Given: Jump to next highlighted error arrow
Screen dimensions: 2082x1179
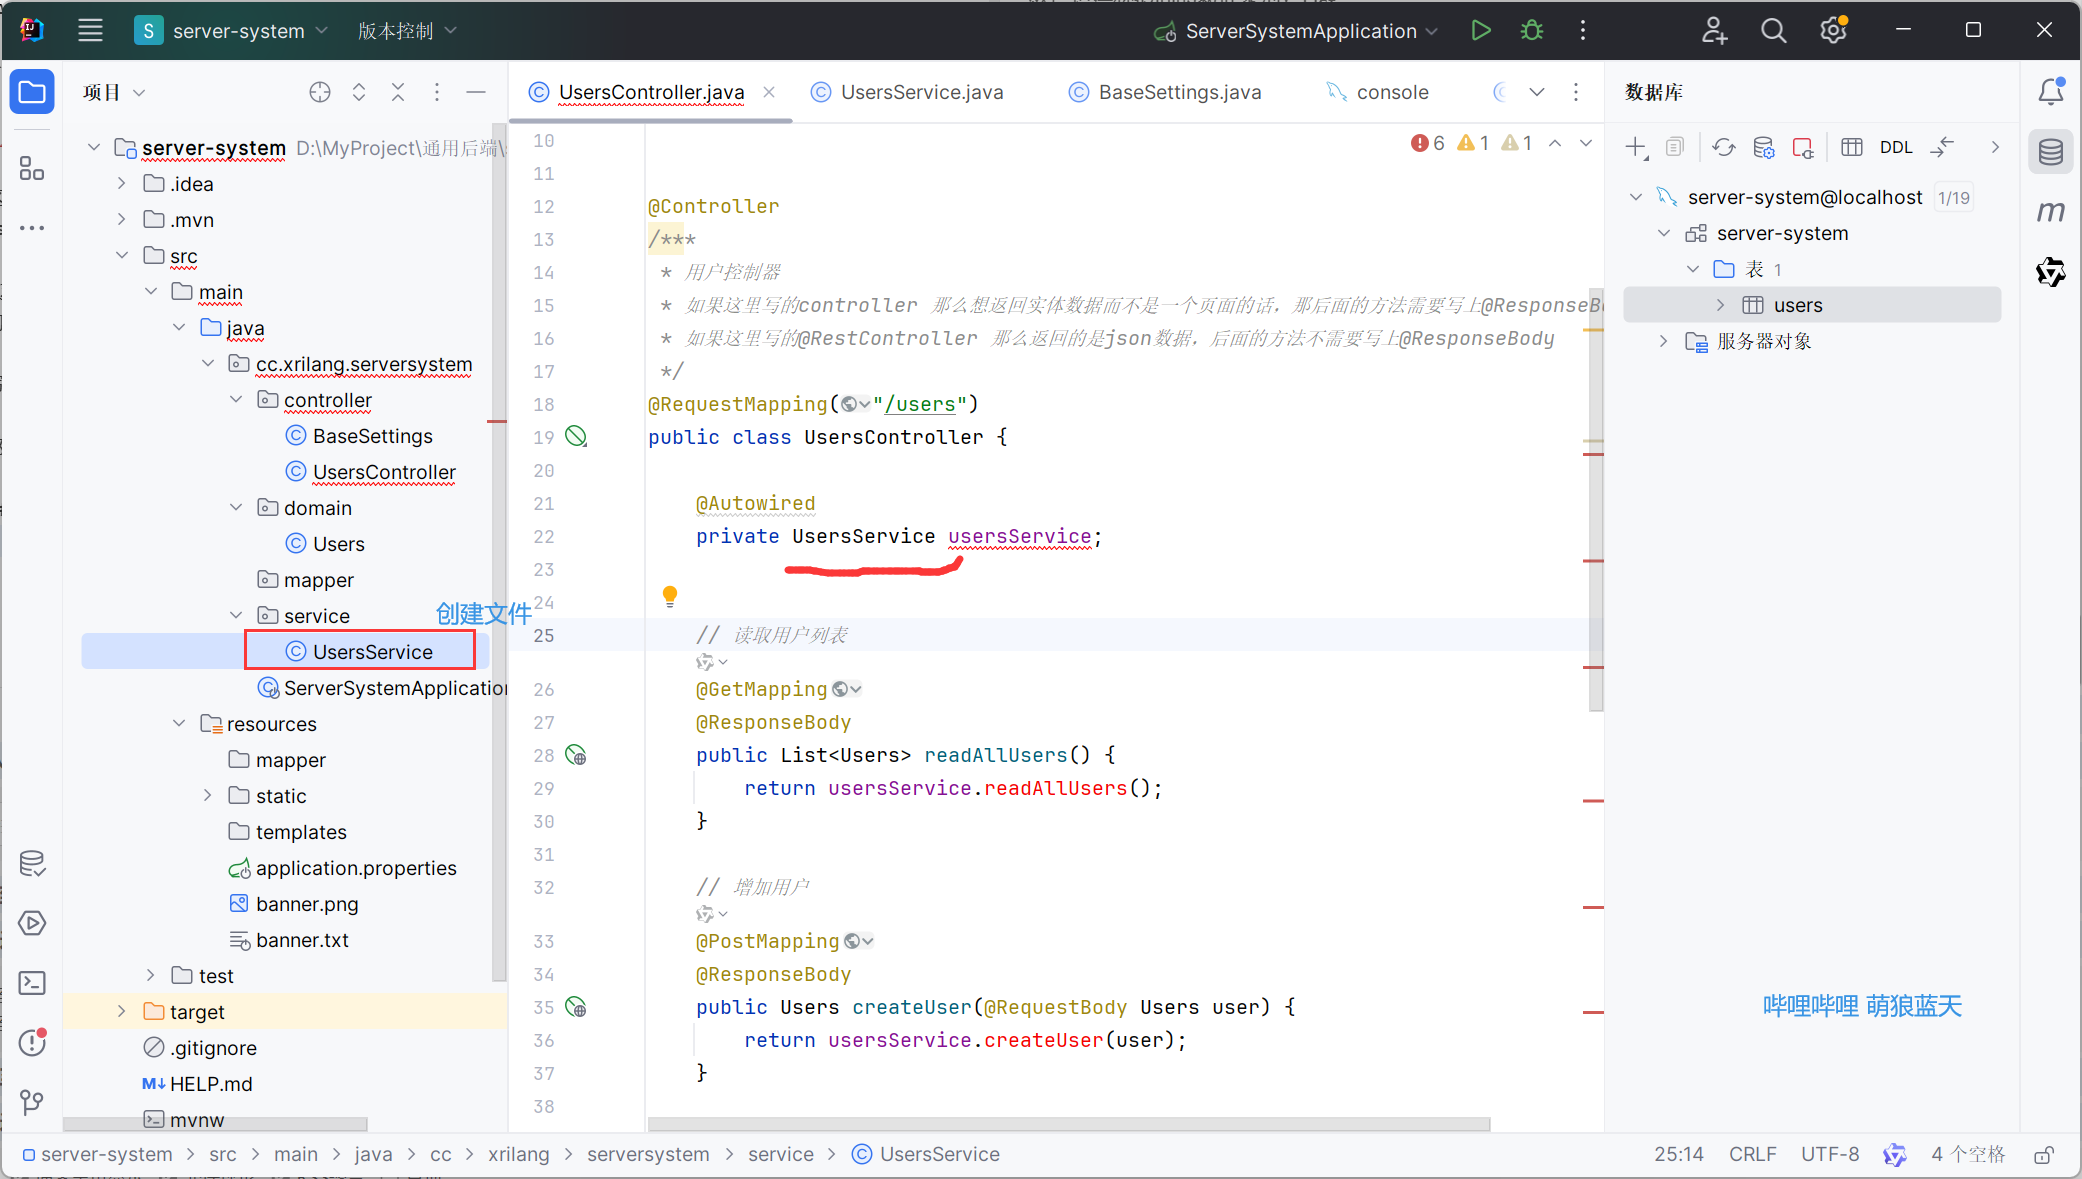Looking at the screenshot, I should [x=1586, y=143].
